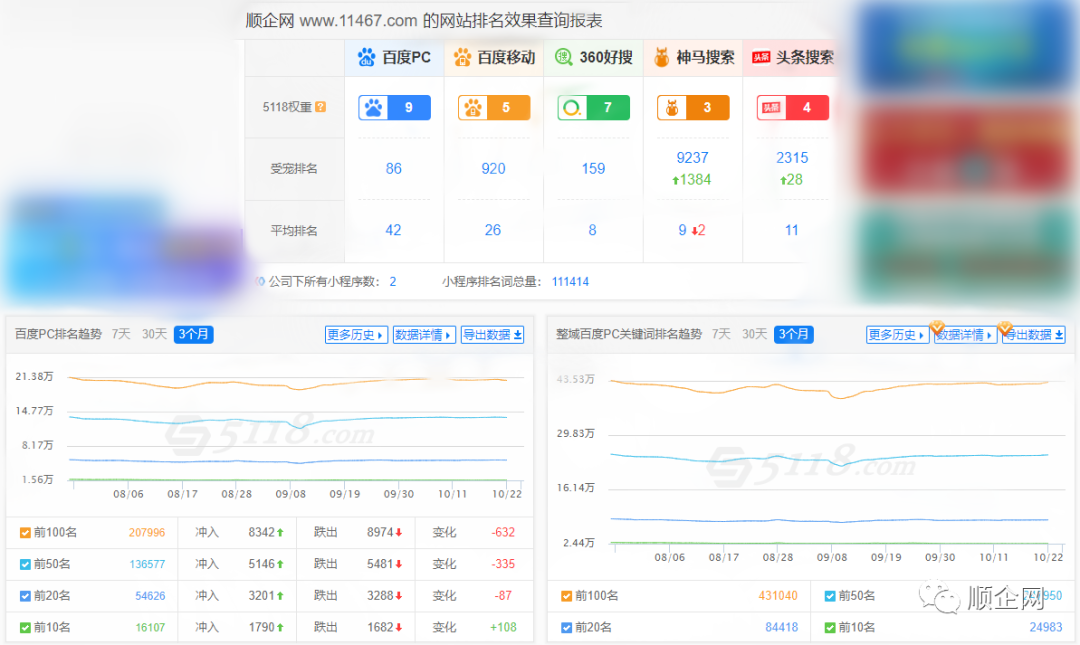1080x645 pixels.
Task: Click 头条搜索 平均排名 value 11
Action: [x=791, y=230]
